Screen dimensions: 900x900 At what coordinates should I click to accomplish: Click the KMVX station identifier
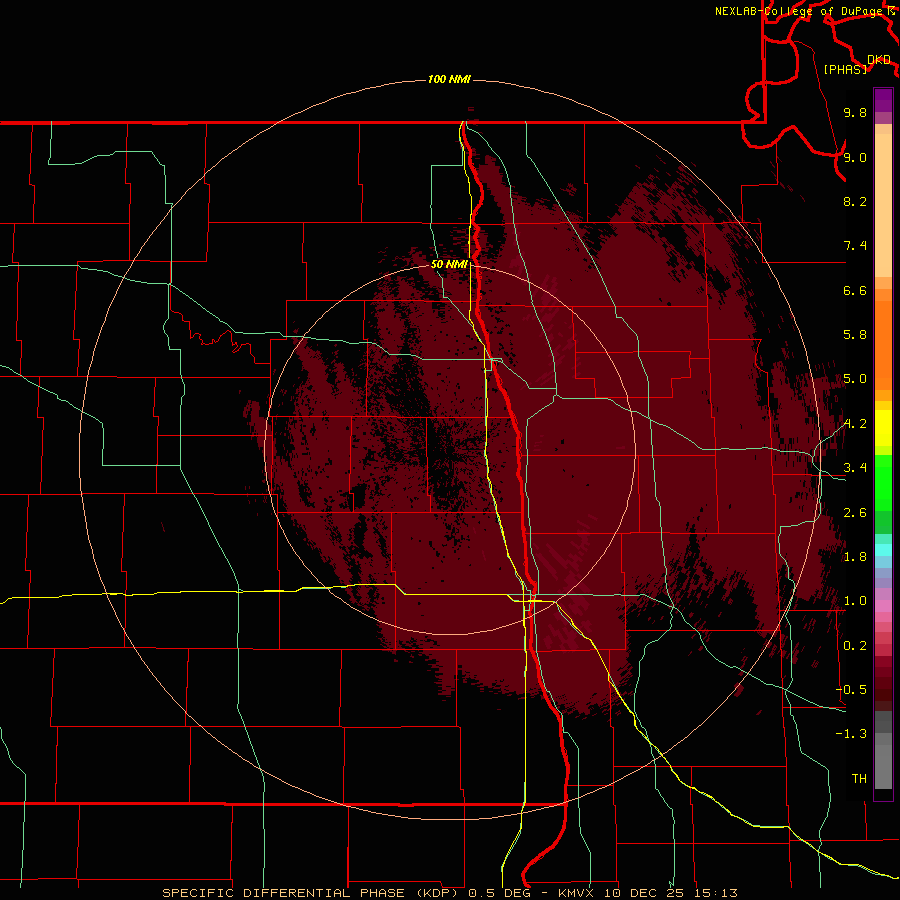575,893
